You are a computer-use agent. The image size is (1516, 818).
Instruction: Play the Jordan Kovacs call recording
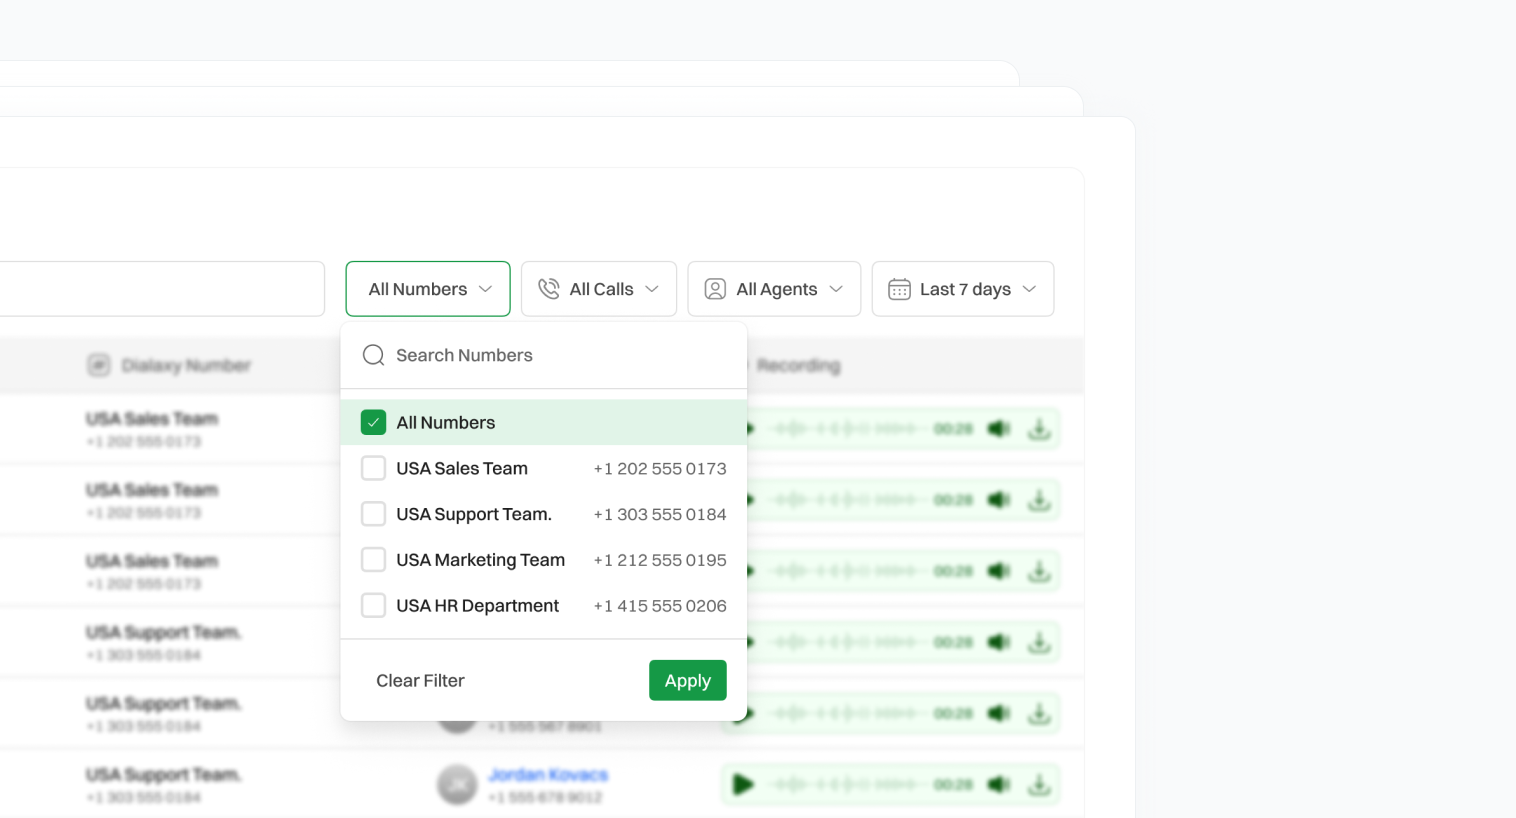[x=742, y=785]
